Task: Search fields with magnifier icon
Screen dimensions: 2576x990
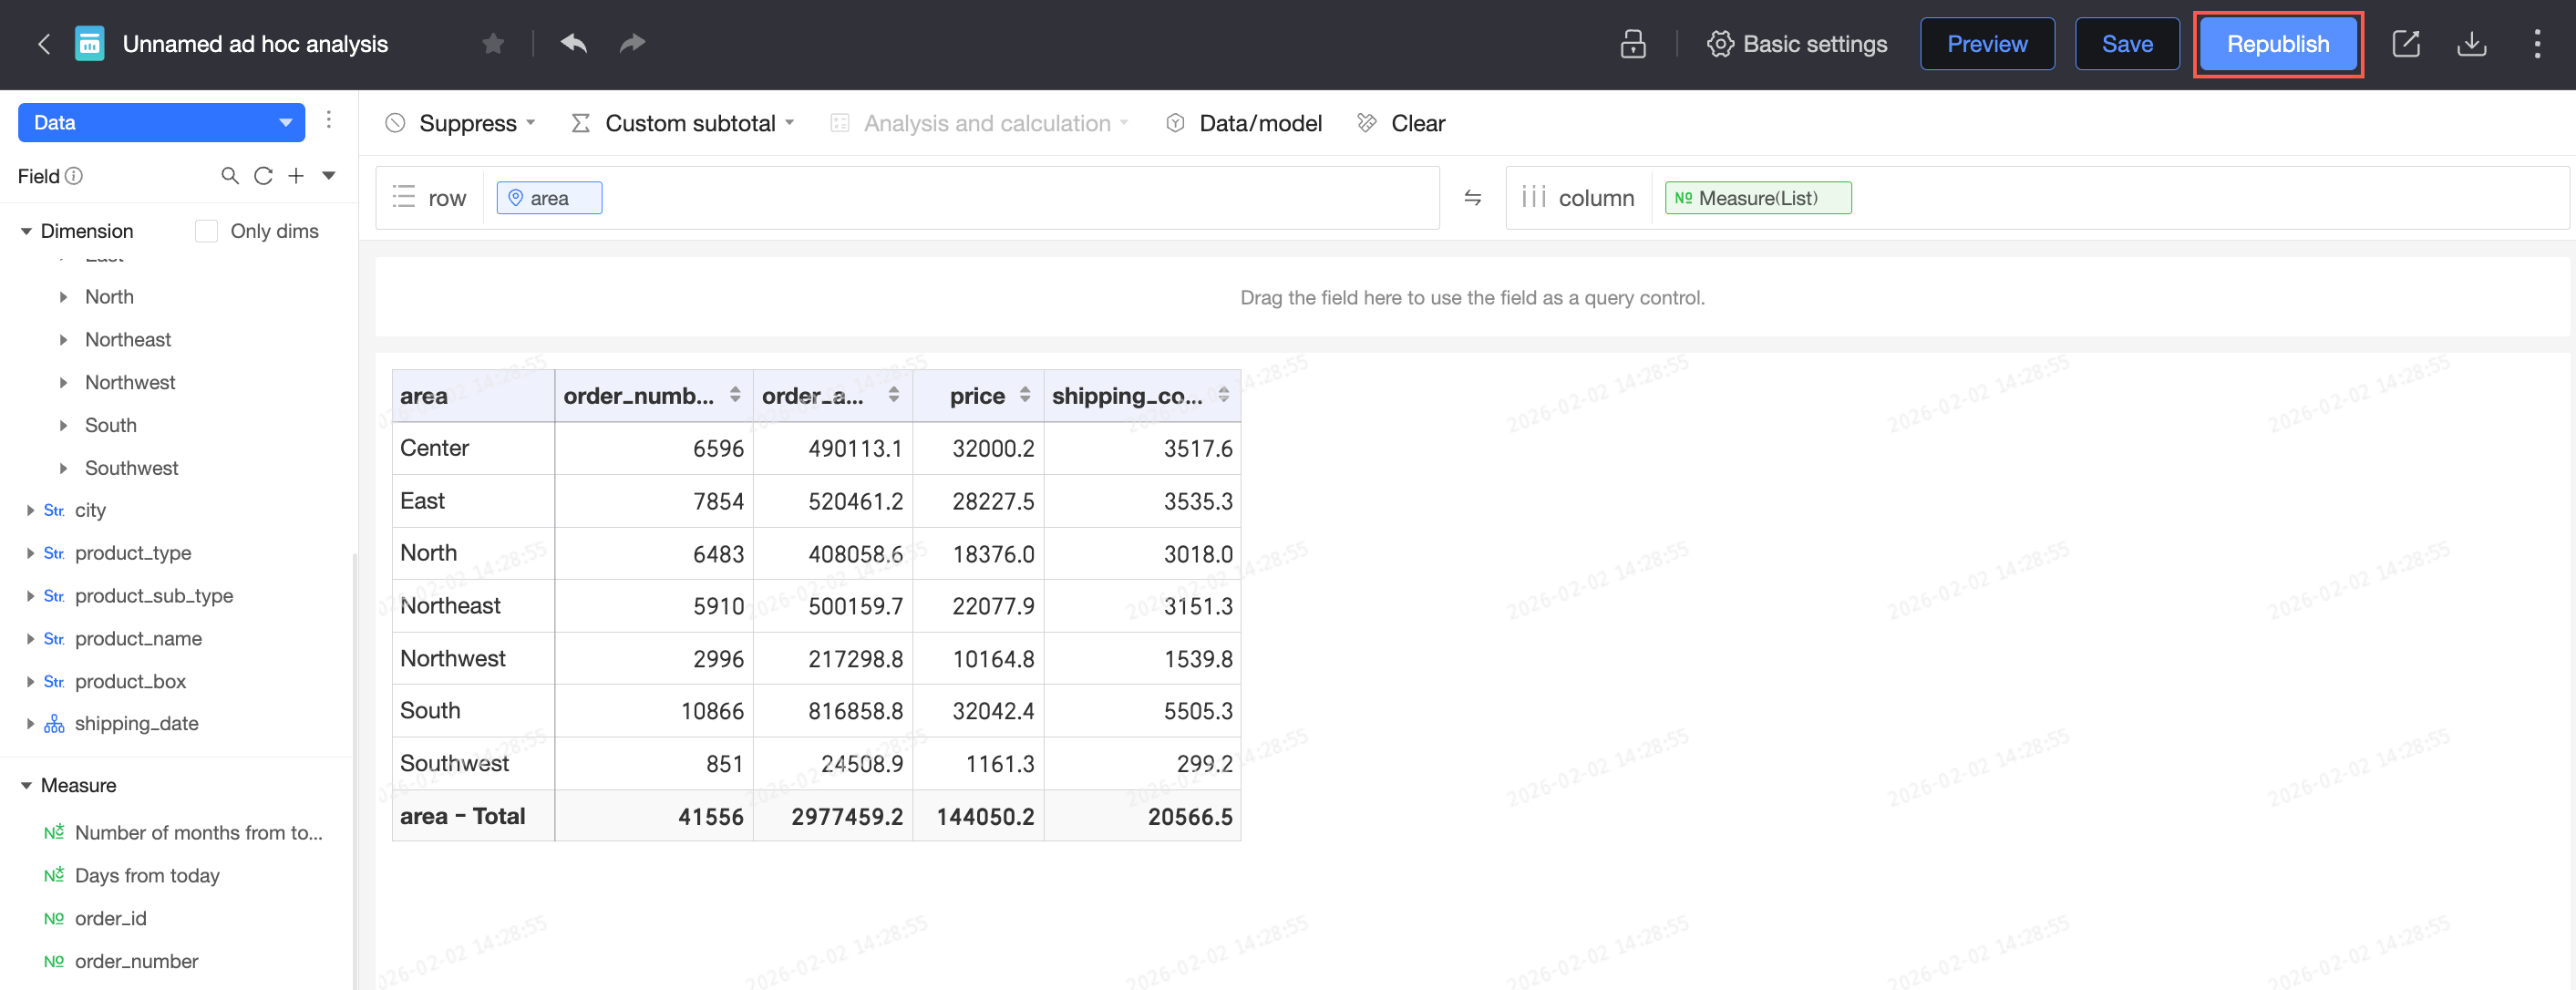Action: [230, 176]
